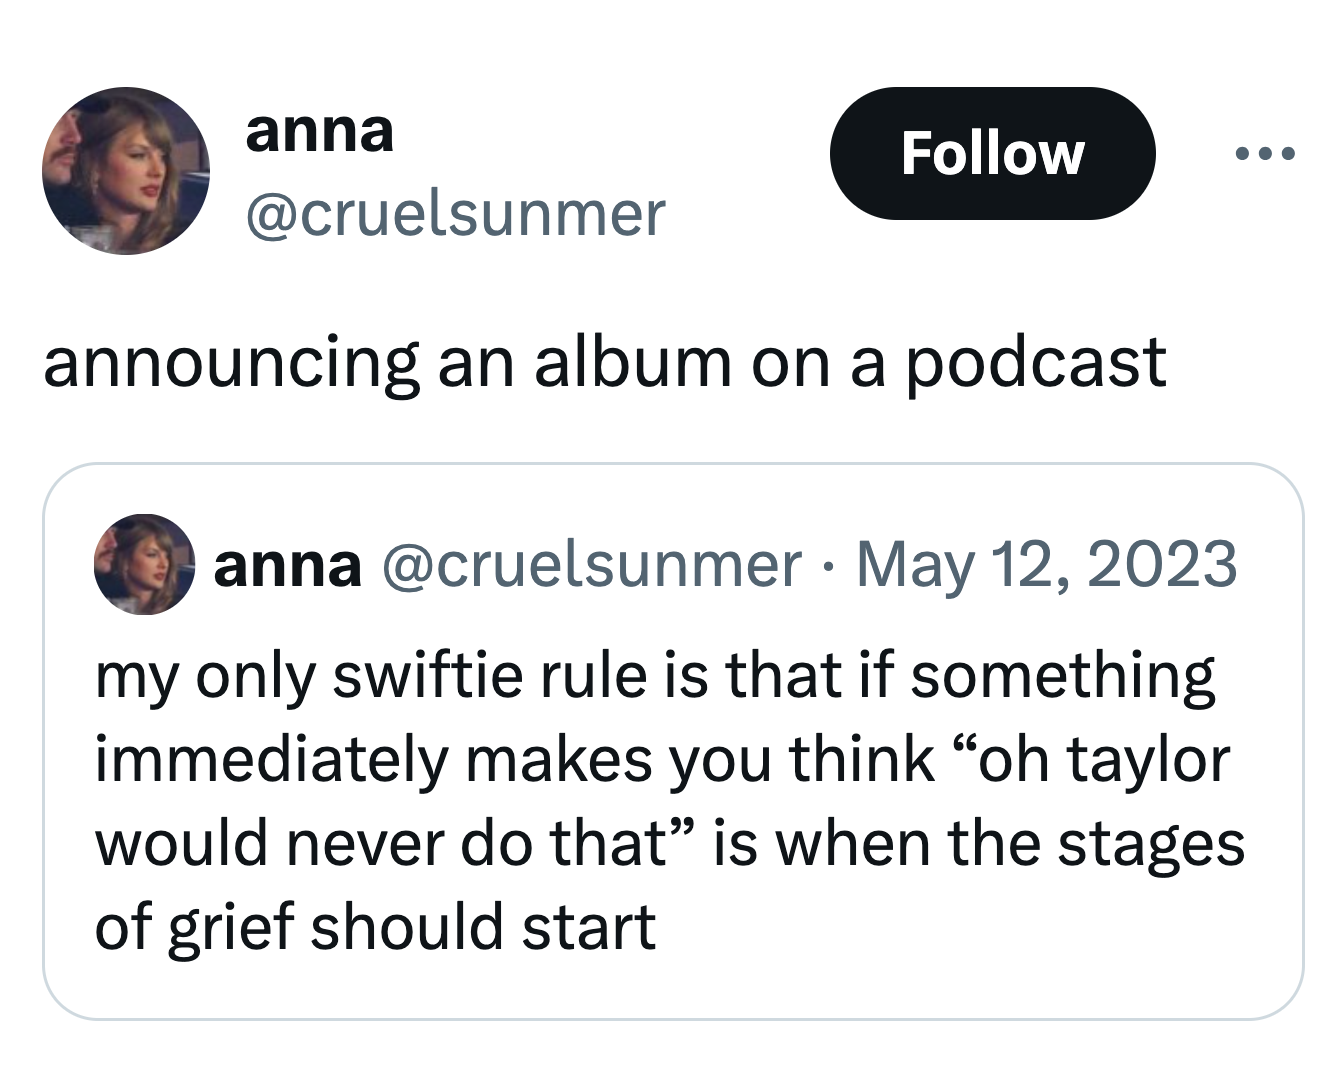Open the May 12, 2023 timestamp

(1046, 564)
